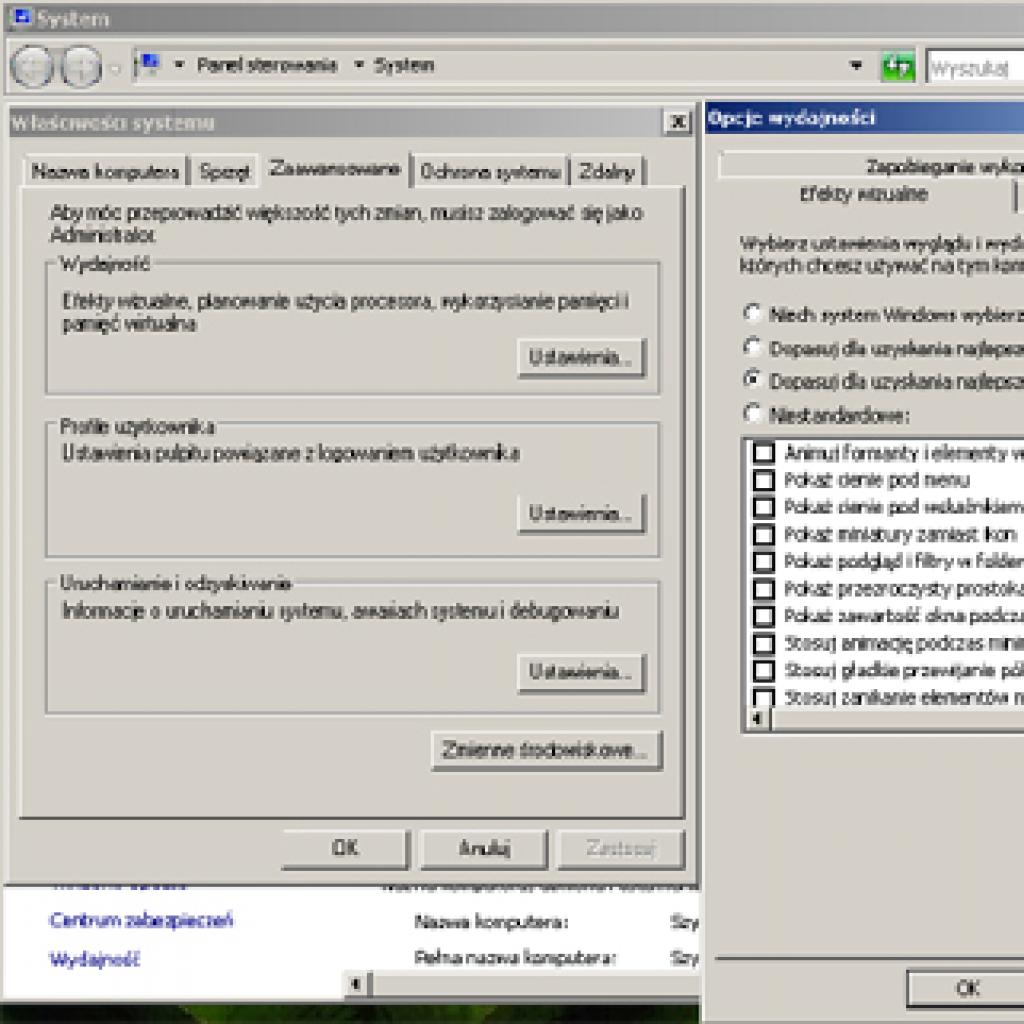
Task: Switch to Ochrona systemu tab
Action: click(490, 172)
